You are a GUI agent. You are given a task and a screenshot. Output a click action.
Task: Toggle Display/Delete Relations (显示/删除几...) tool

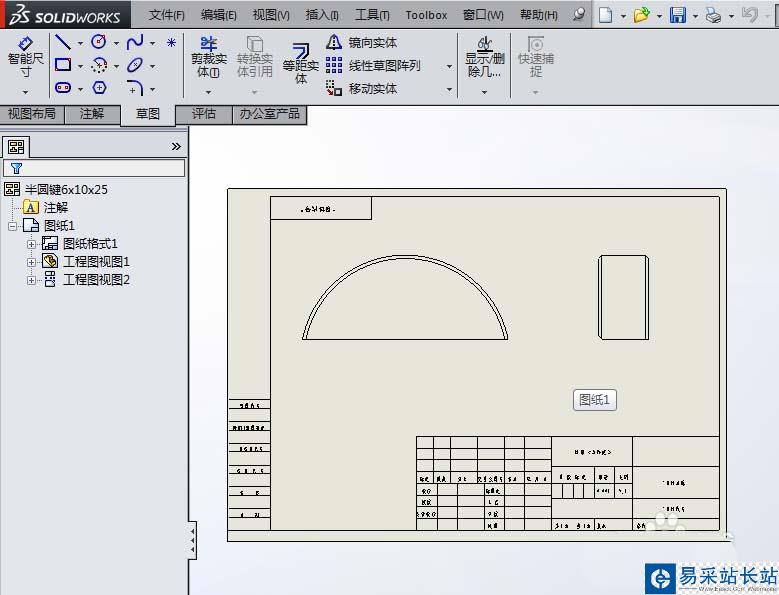click(x=485, y=57)
